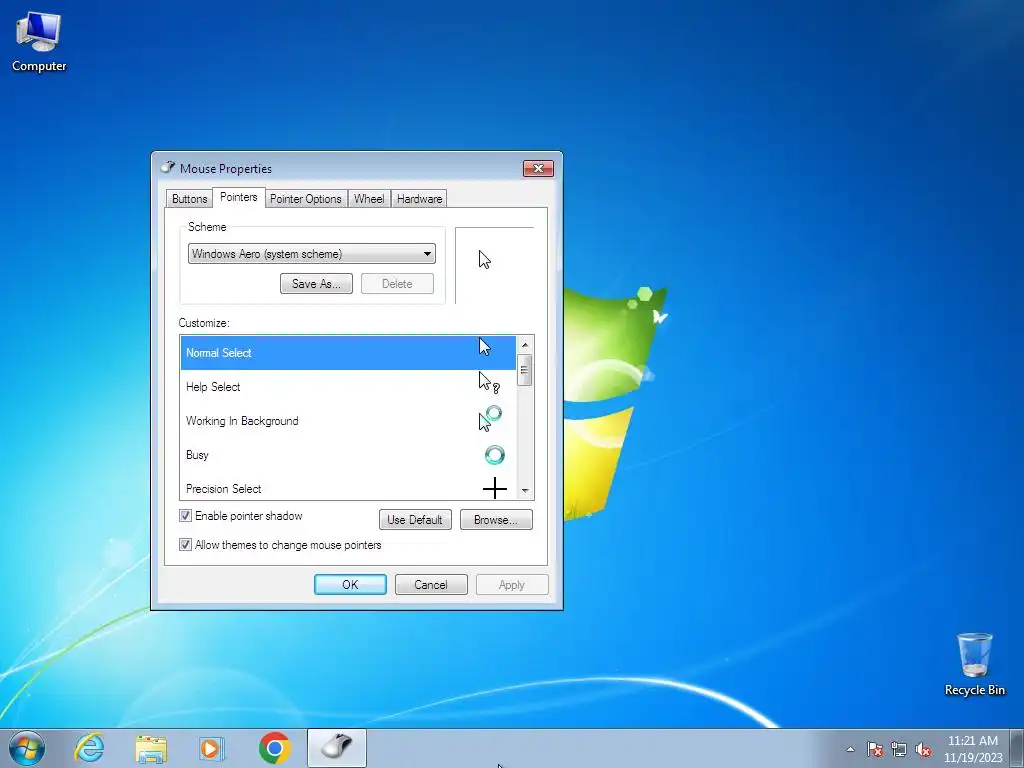Switch to the Pointers tab
This screenshot has height=768, width=1024.
(x=238, y=197)
